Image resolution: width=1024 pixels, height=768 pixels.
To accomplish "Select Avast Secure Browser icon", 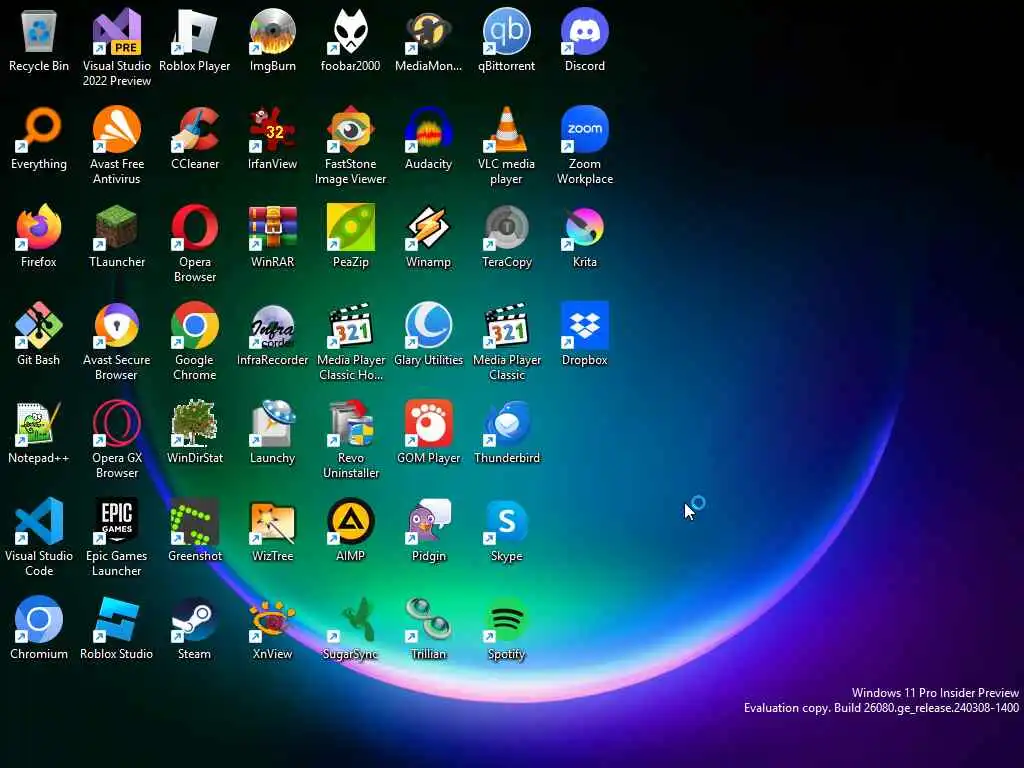I will 117,325.
